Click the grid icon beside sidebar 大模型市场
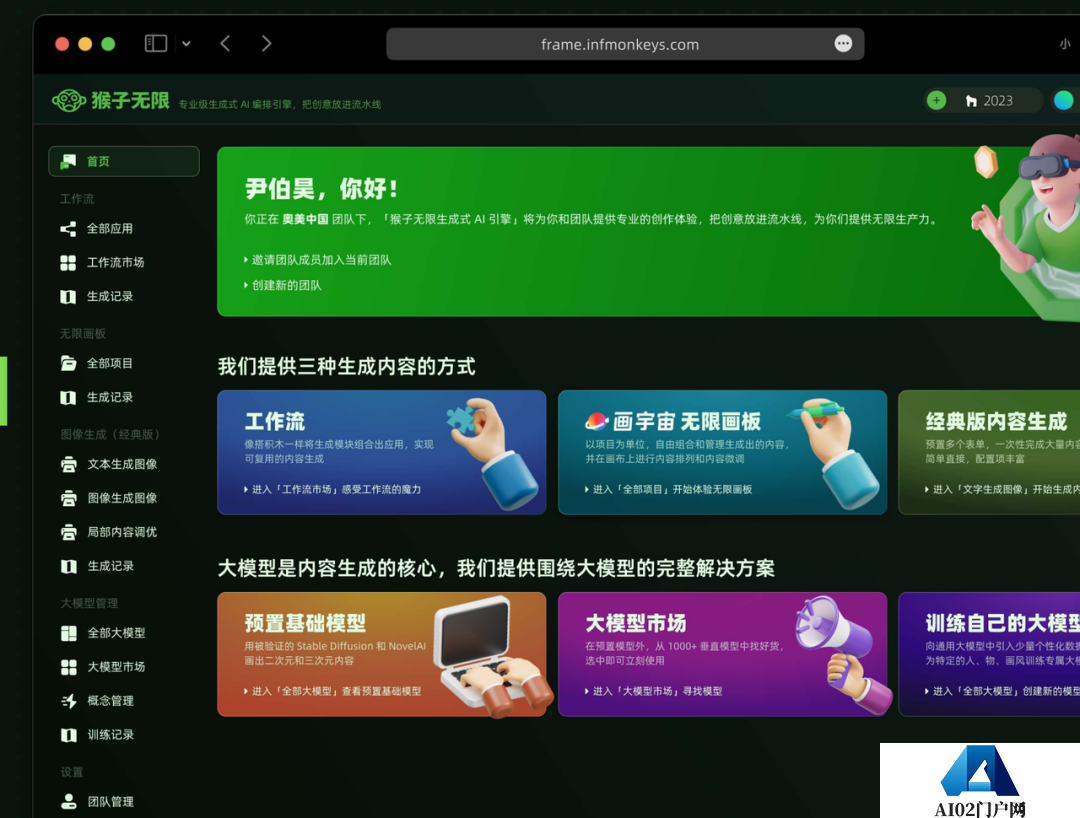The width and height of the screenshot is (1080, 818). [x=69, y=667]
